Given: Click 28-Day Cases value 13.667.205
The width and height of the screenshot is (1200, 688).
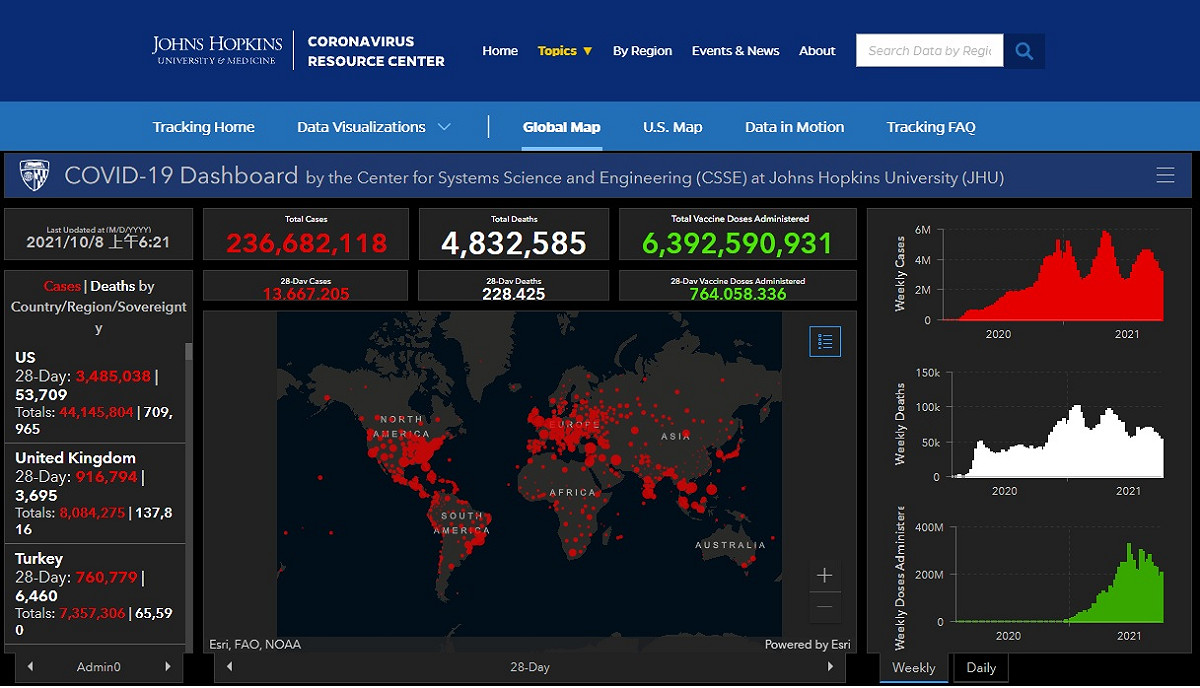Looking at the screenshot, I should (x=306, y=294).
